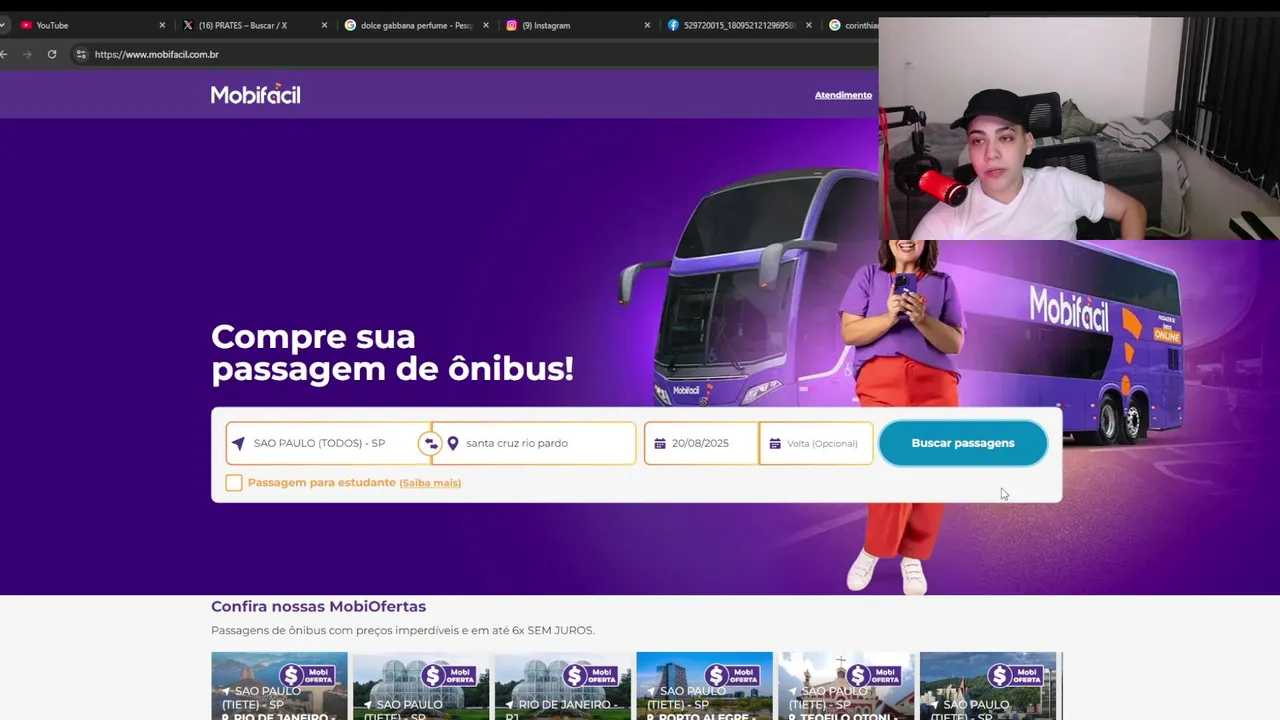Click the Compre sua passagem de ônibus! headline
The width and height of the screenshot is (1280, 720).
click(392, 352)
